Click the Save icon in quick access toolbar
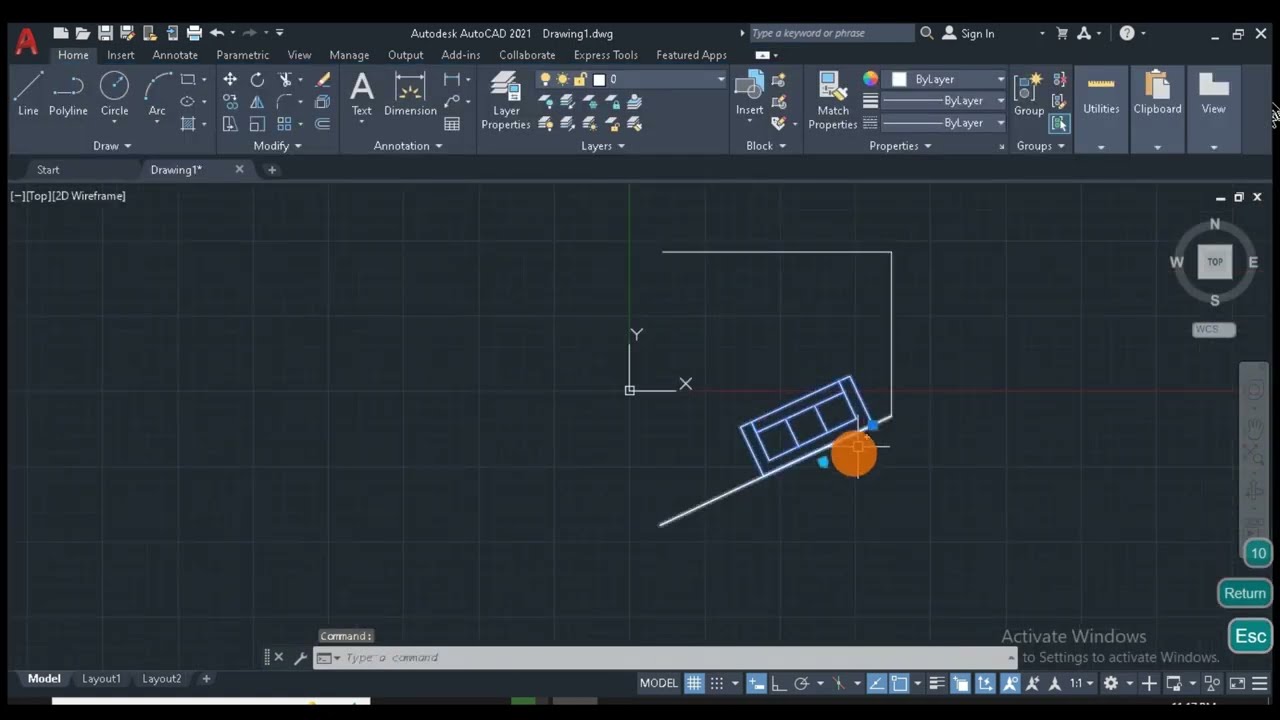 pyautogui.click(x=104, y=33)
